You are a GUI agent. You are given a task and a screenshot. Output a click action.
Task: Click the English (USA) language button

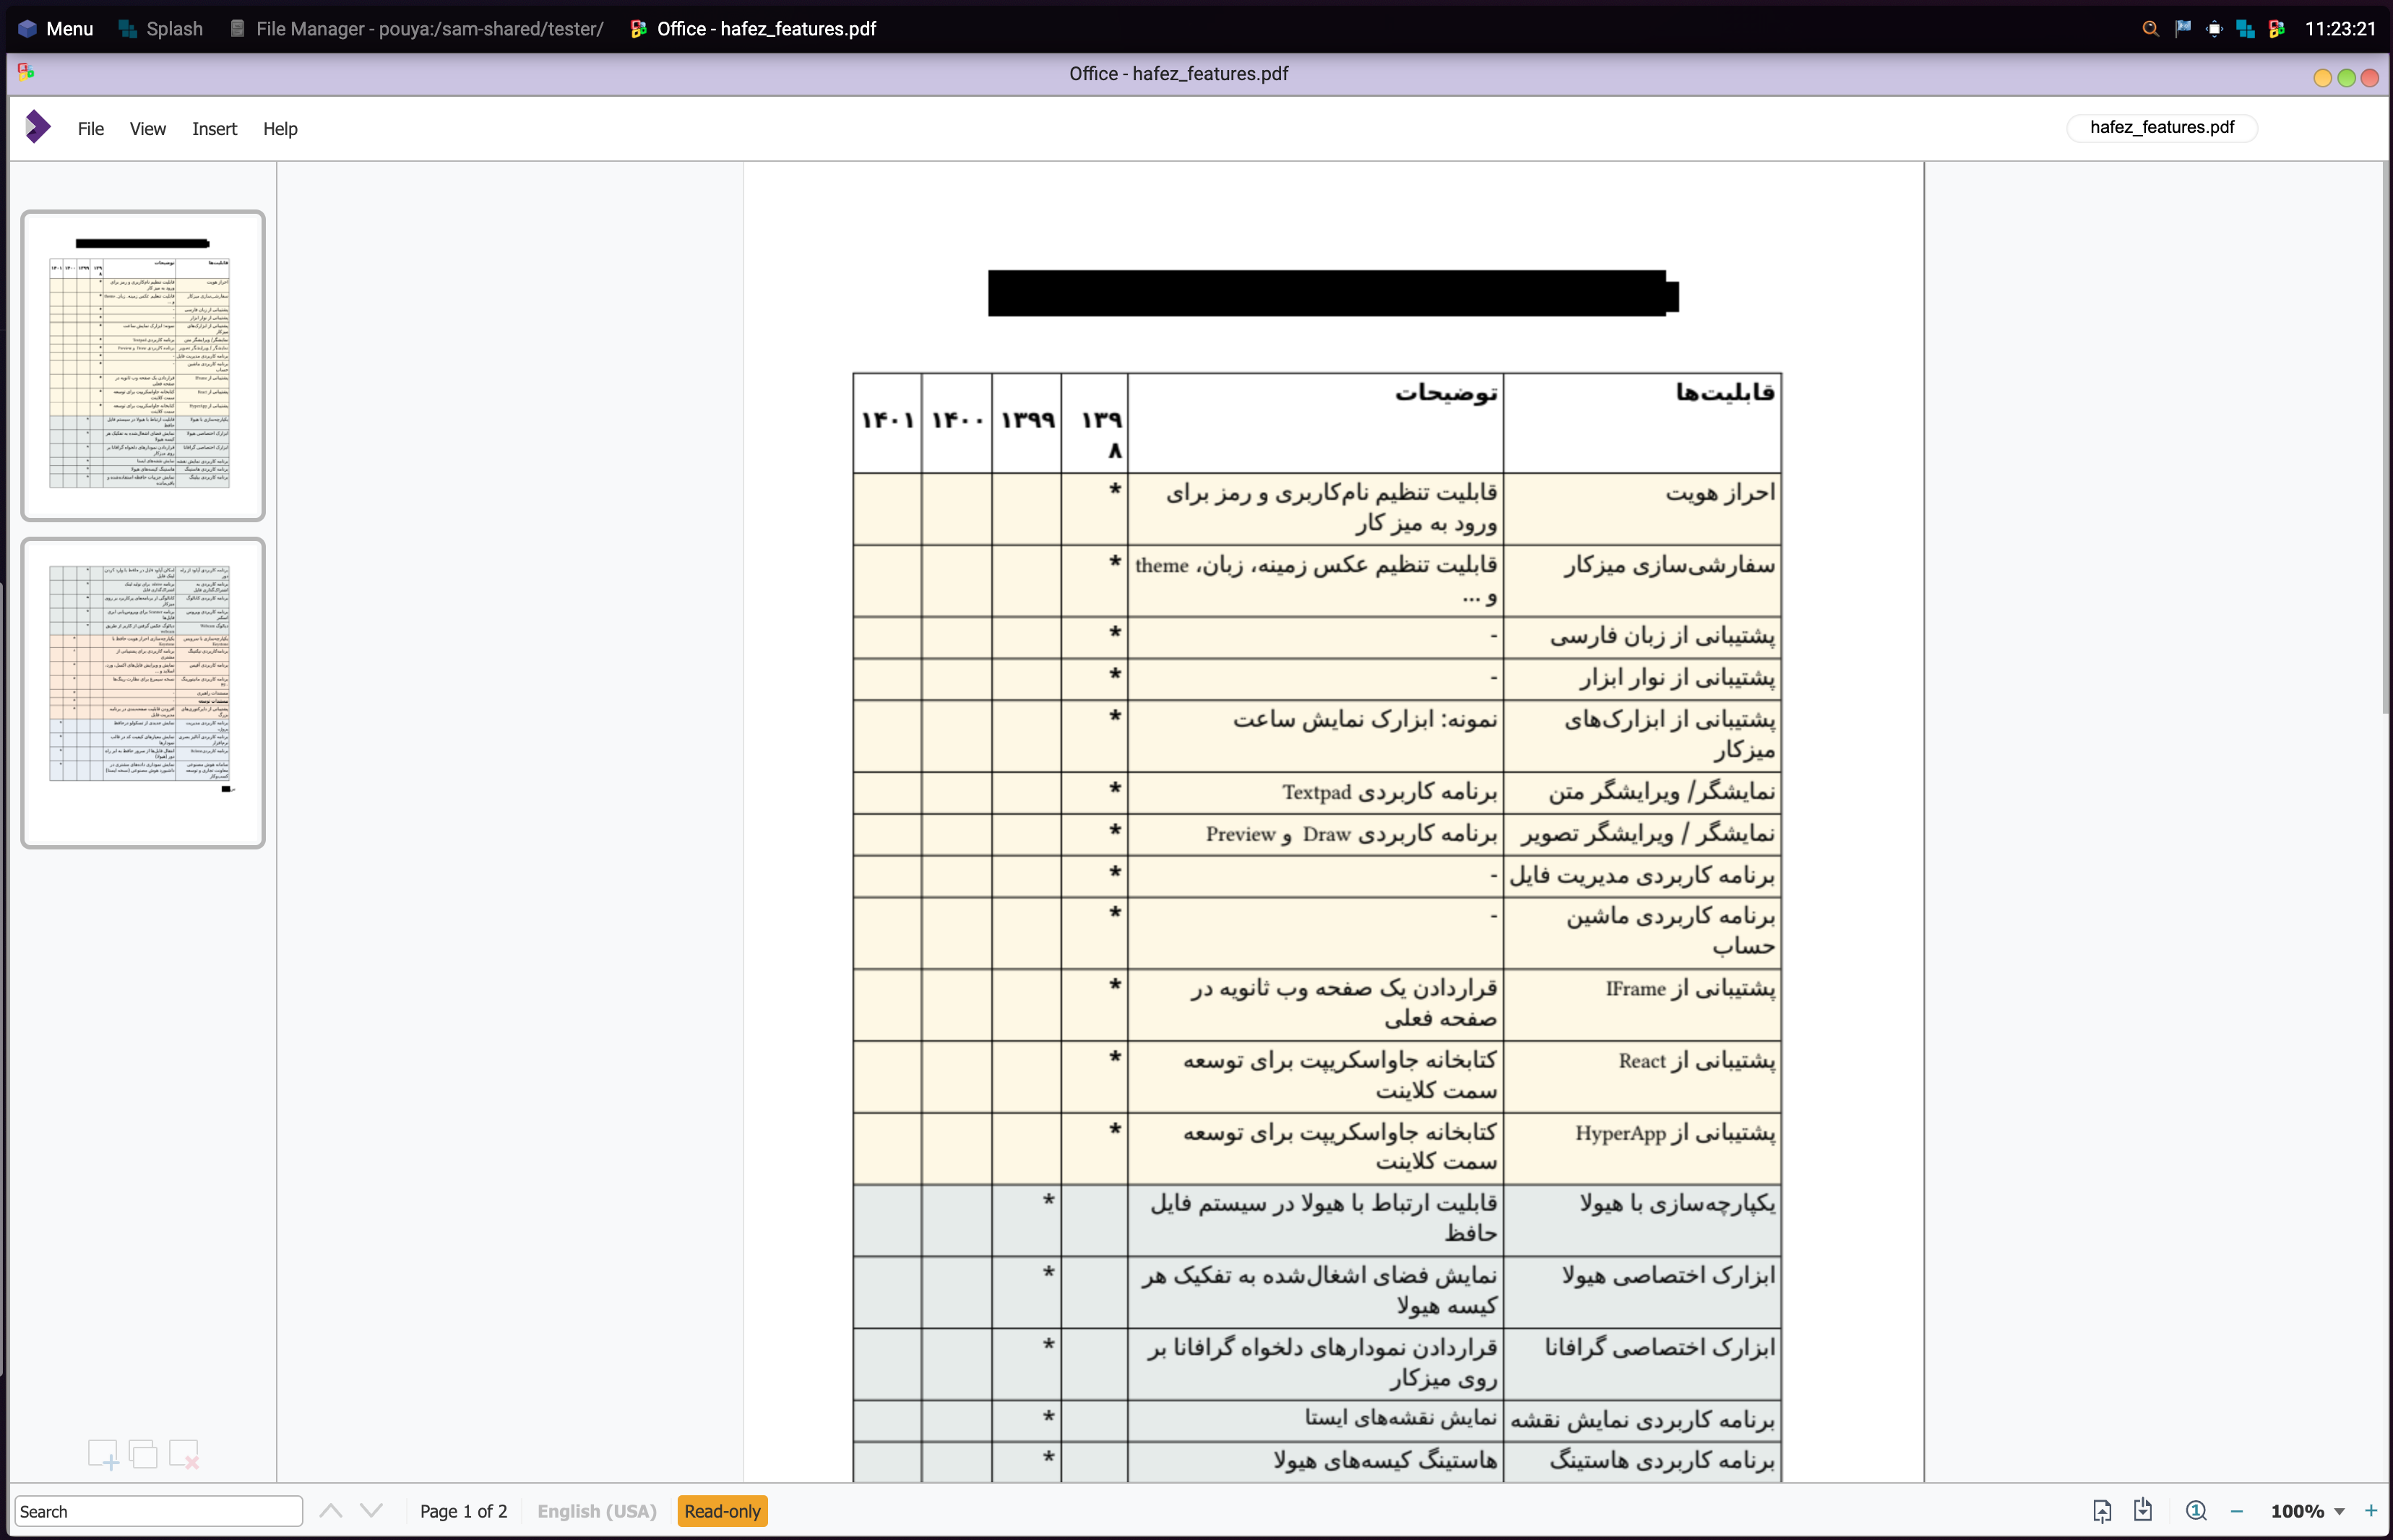597,1511
